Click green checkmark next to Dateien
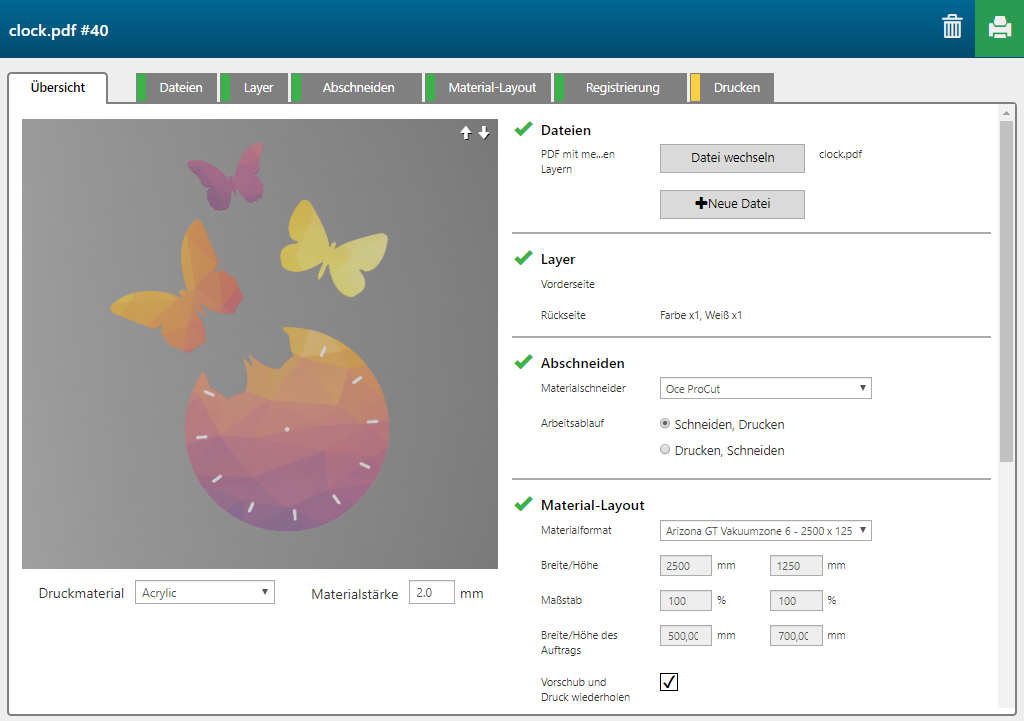Viewport: 1024px width, 721px height. point(523,129)
